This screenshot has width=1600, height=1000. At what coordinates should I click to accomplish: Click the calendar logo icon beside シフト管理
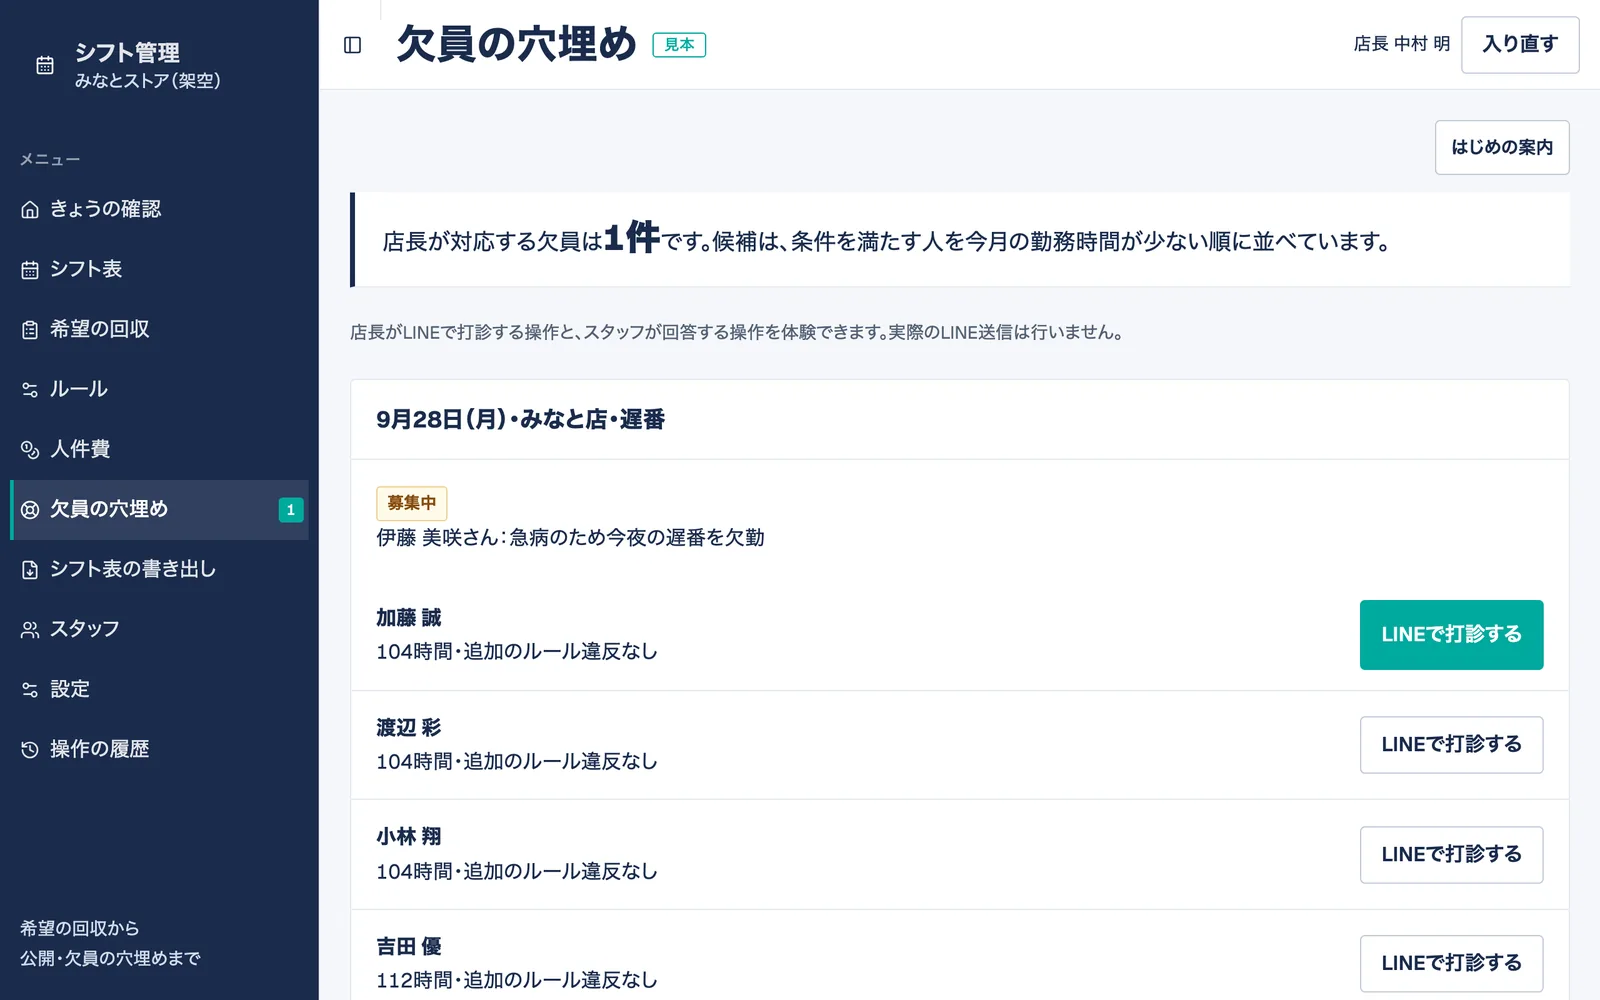click(45, 65)
